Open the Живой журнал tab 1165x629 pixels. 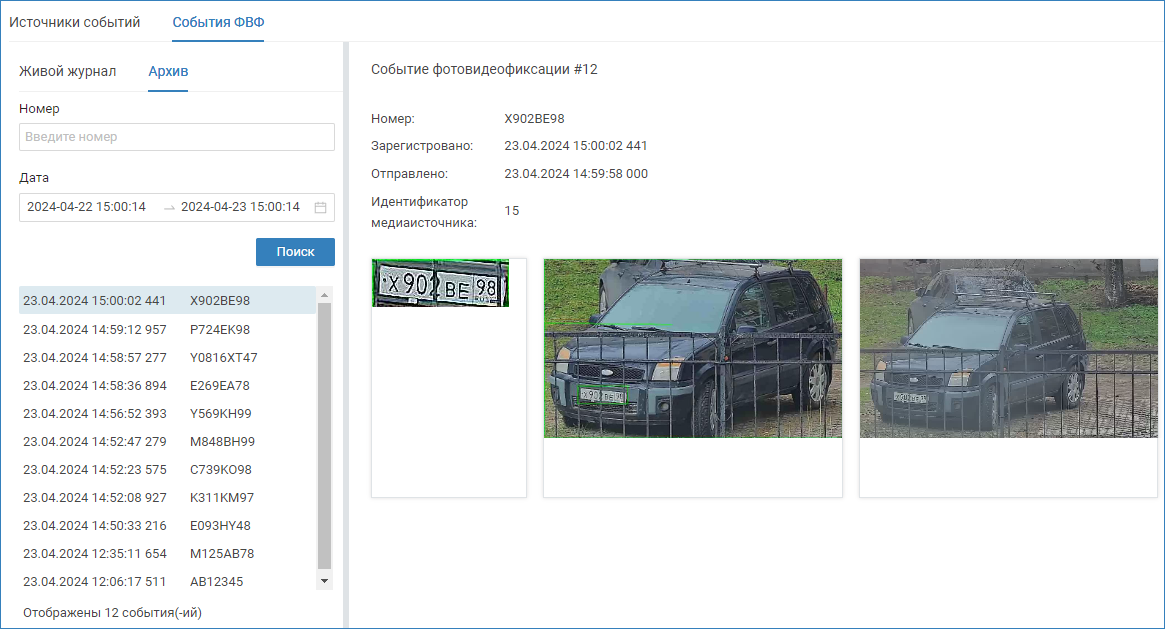[68, 71]
